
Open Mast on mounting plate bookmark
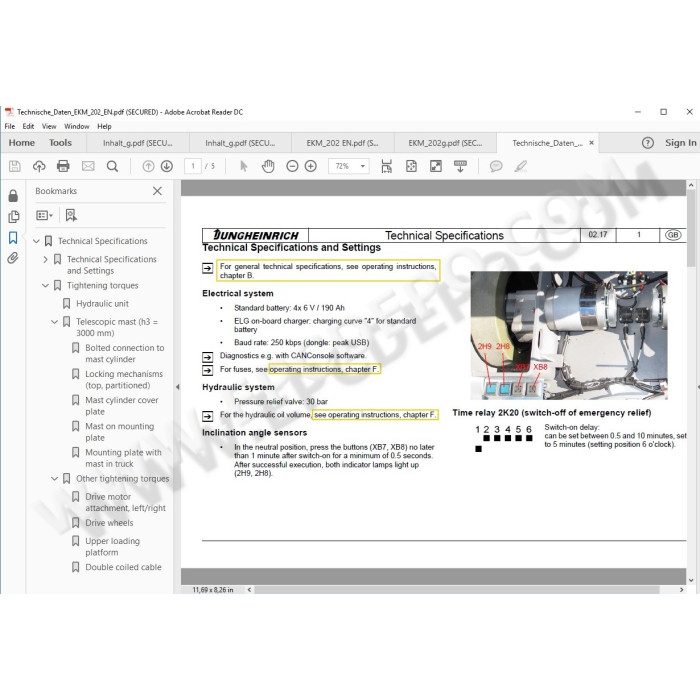tap(119, 433)
